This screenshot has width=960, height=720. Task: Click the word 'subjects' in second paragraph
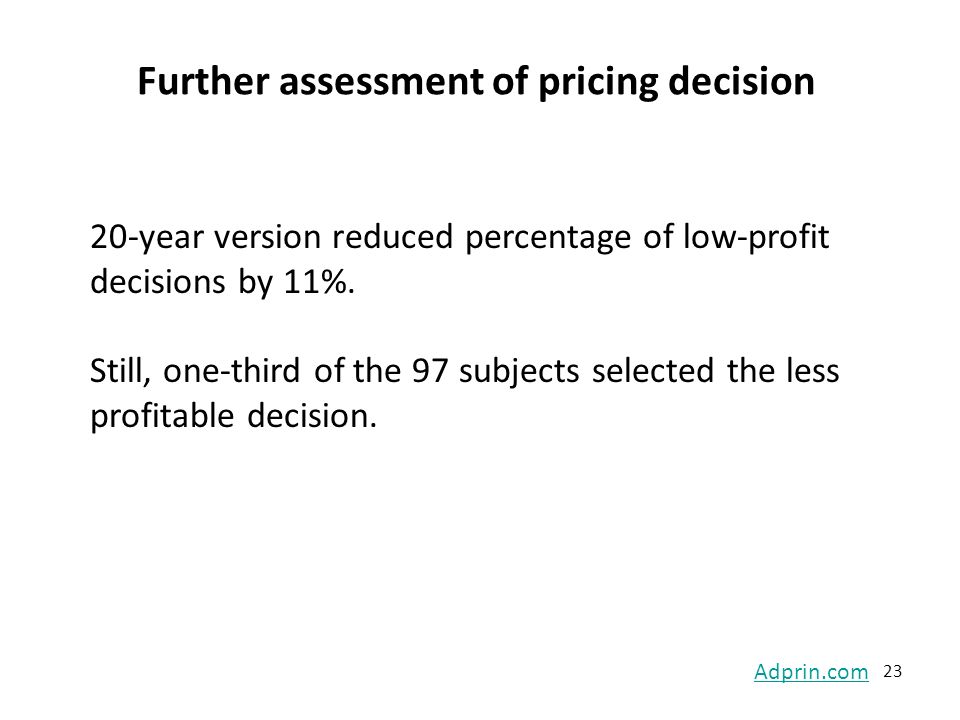click(x=519, y=373)
